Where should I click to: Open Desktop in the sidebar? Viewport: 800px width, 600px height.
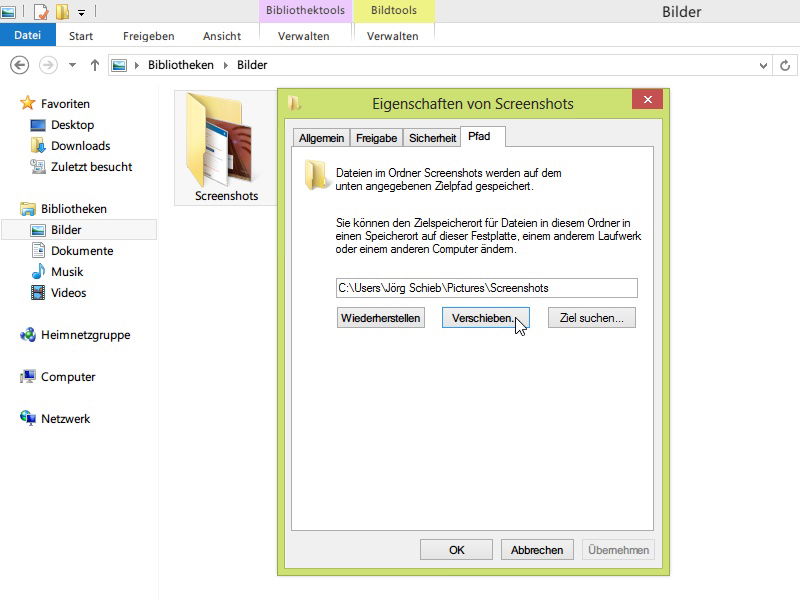(72, 125)
